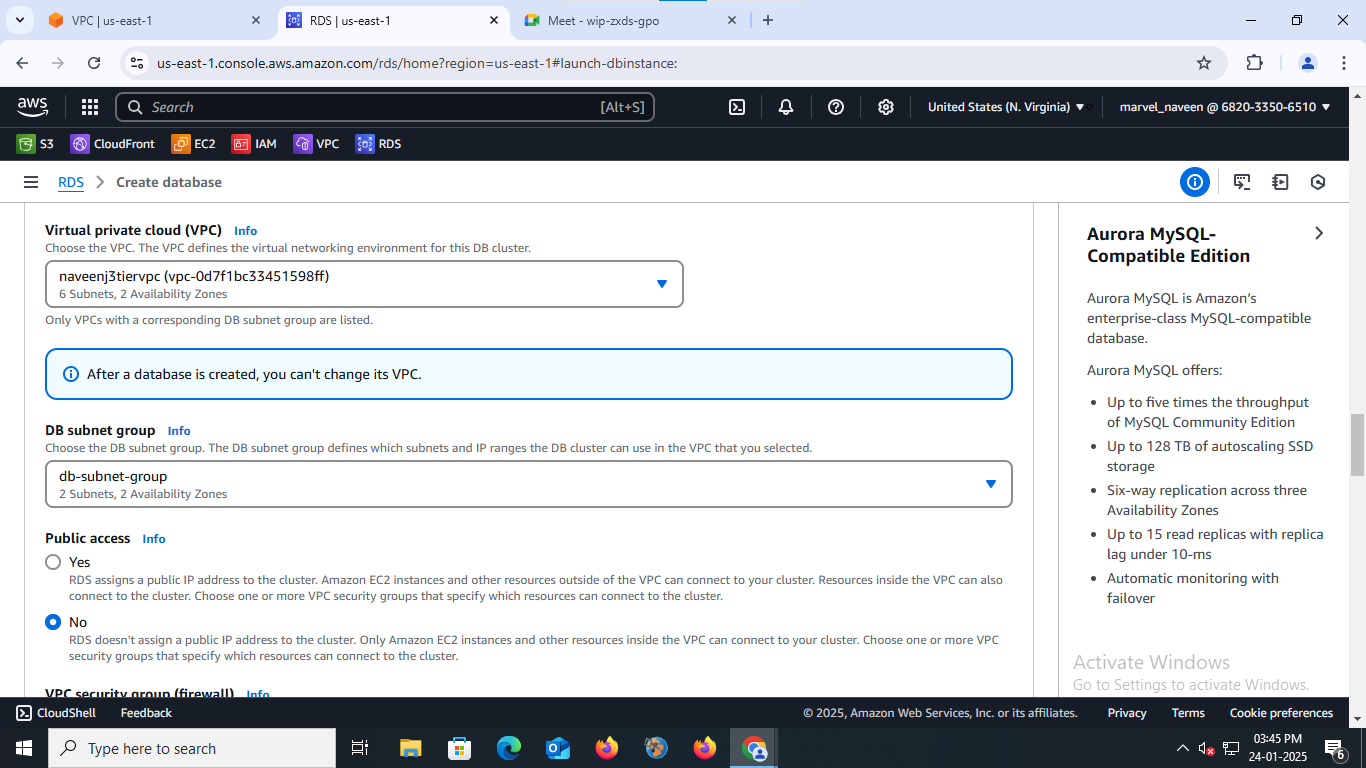View site information icon in address bar

click(137, 63)
